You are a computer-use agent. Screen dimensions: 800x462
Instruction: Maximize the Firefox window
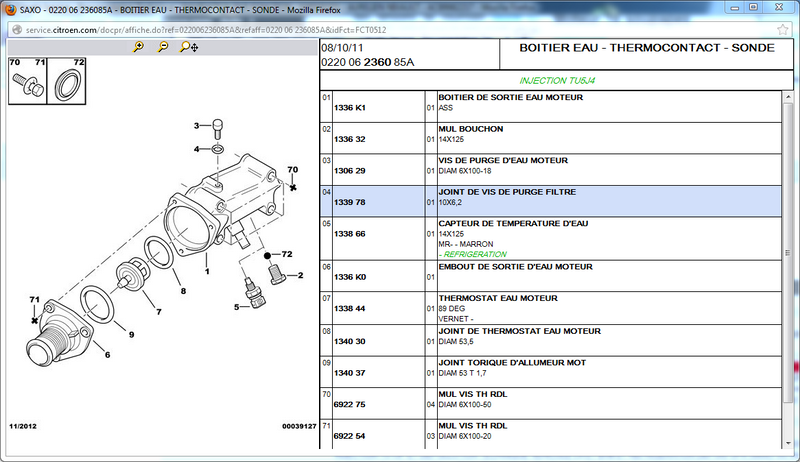754,8
